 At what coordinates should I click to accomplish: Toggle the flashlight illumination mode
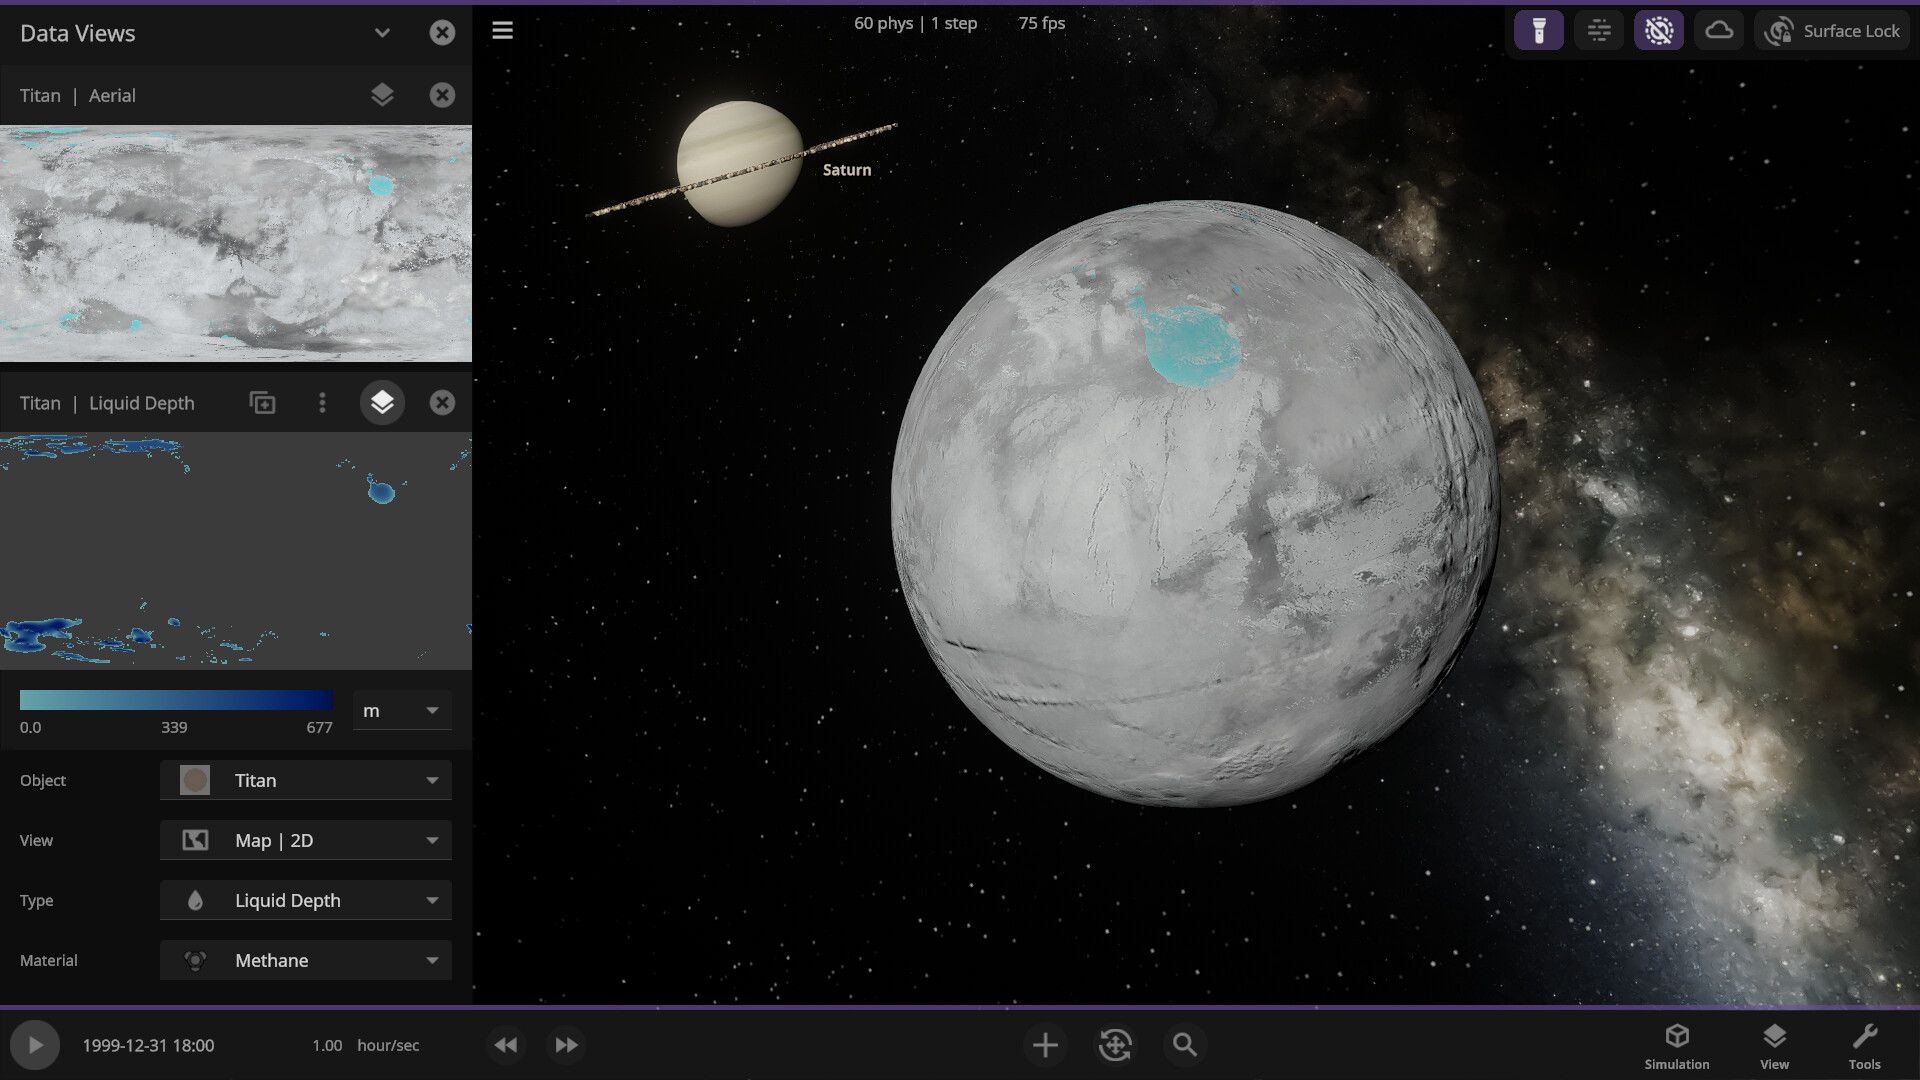tap(1538, 30)
